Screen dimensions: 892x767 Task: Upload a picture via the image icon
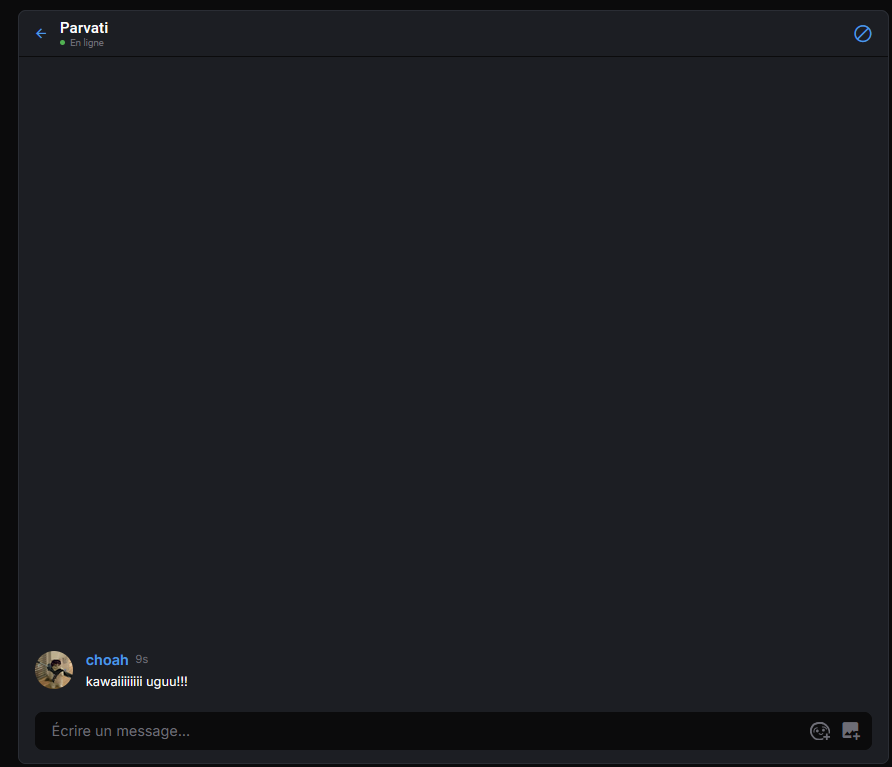point(851,731)
